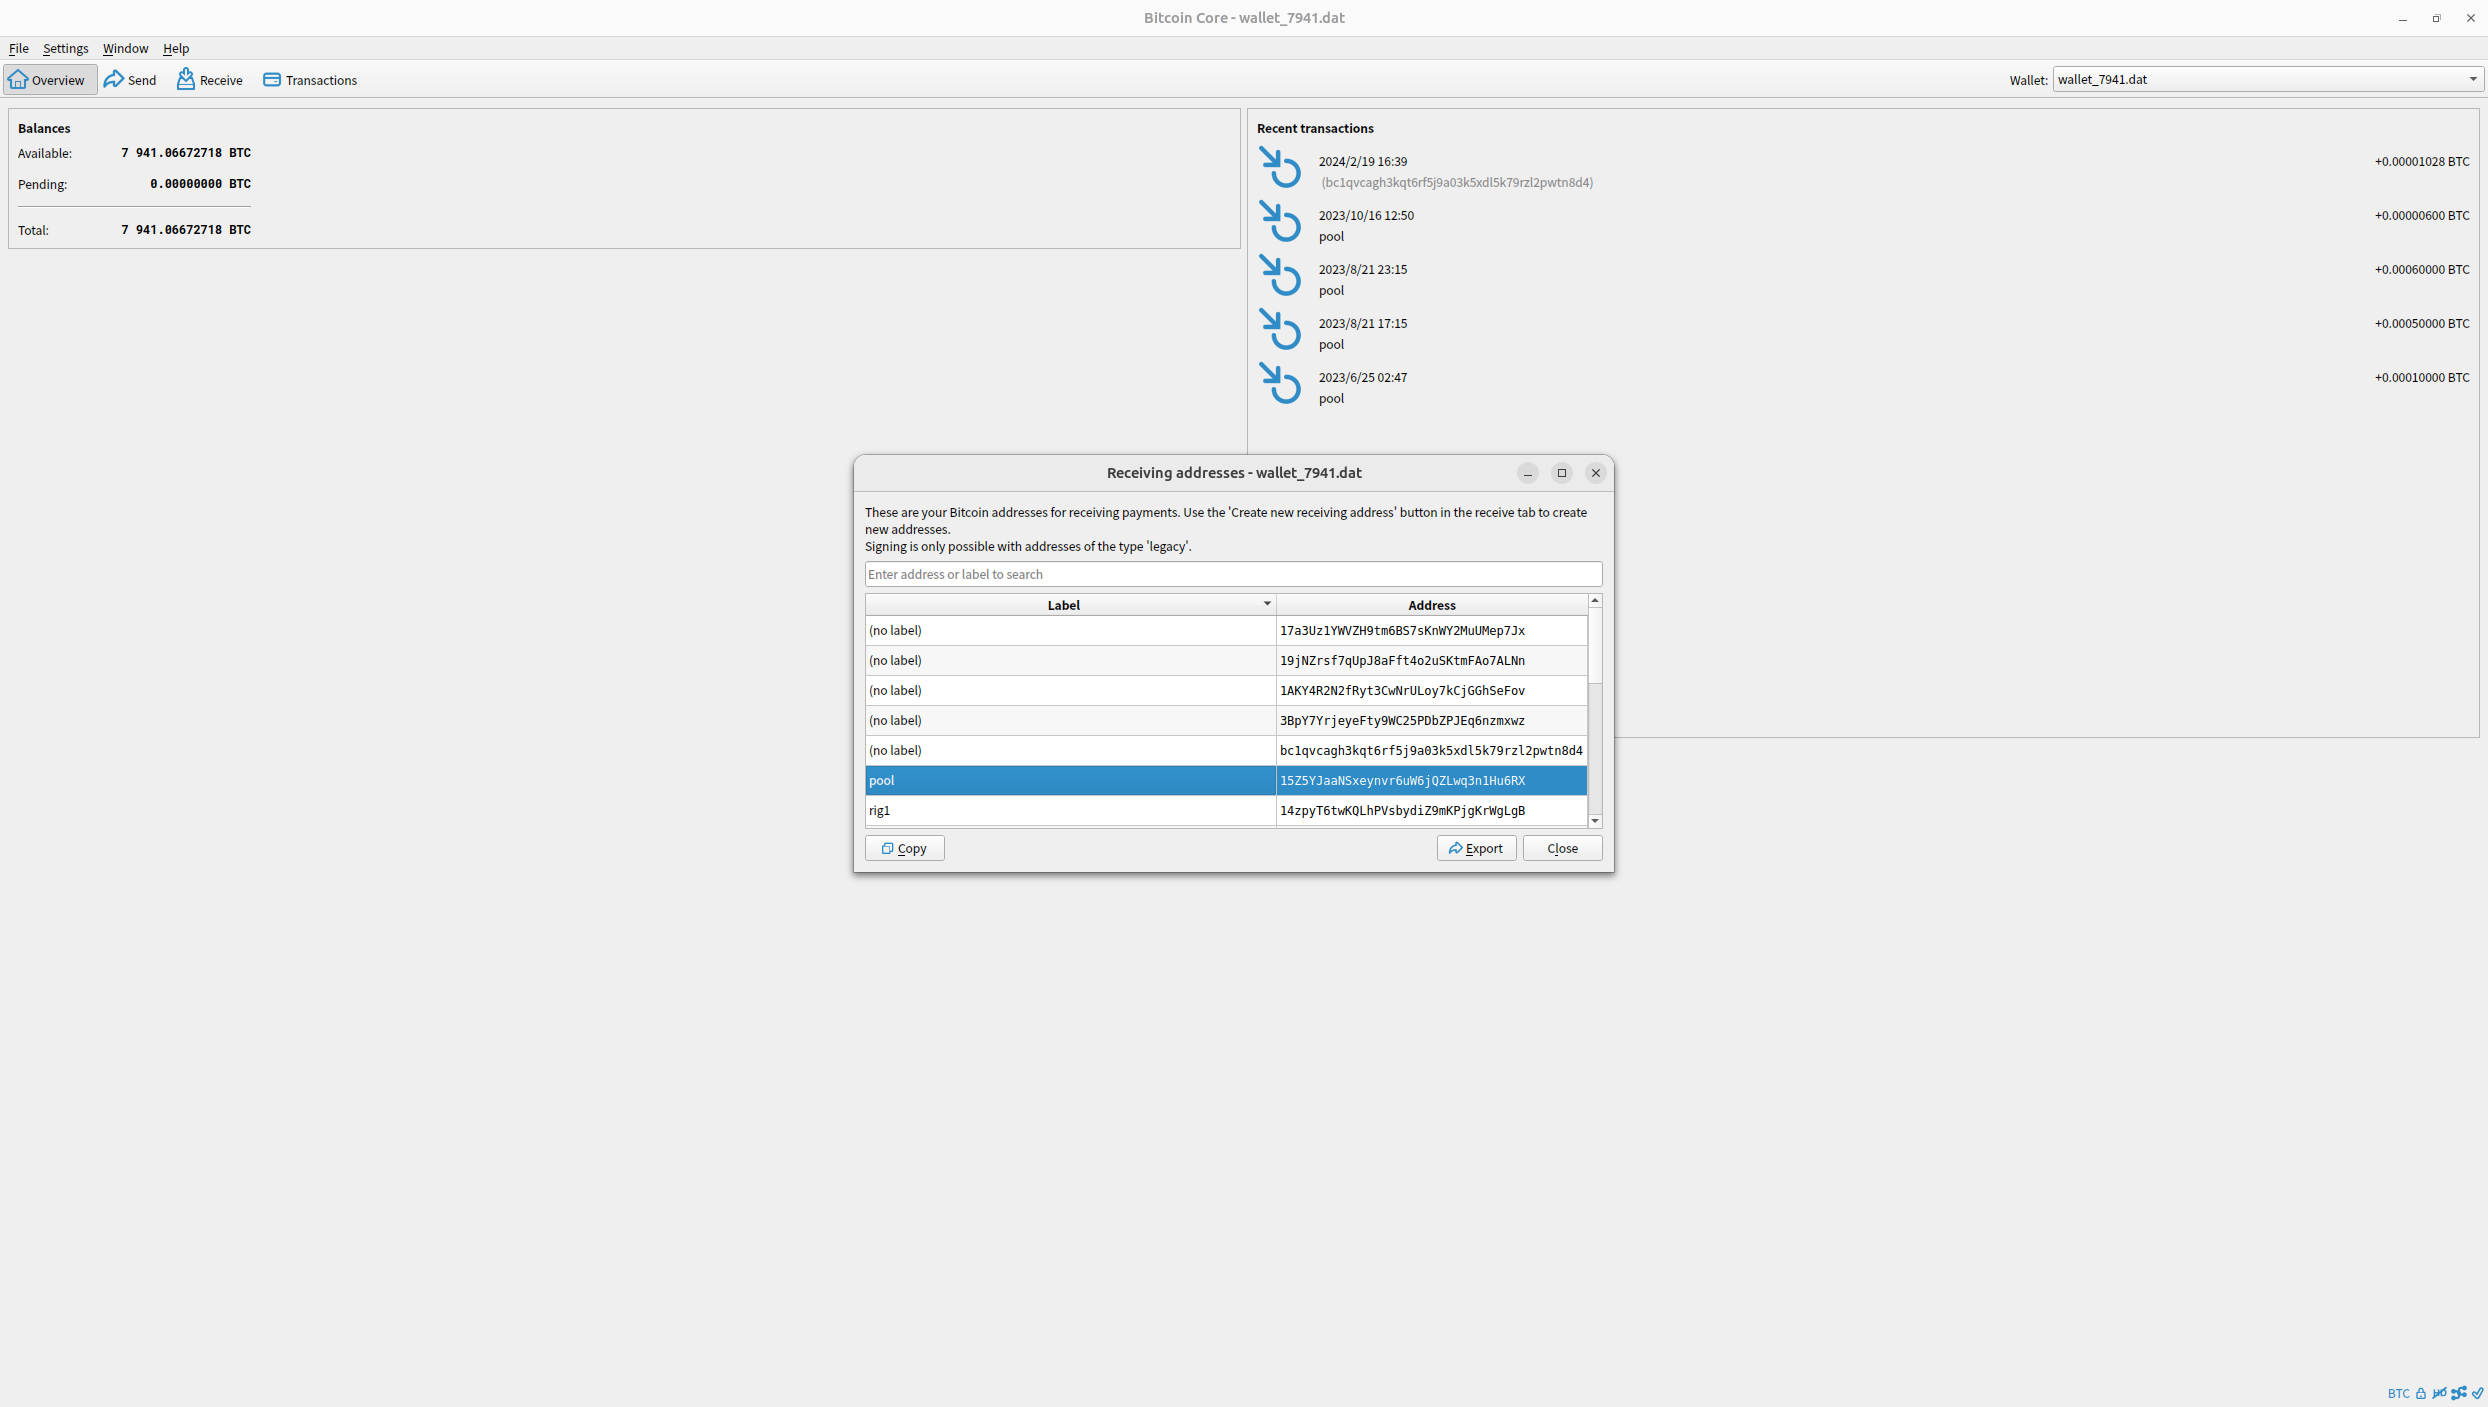Screen dimensions: 2488x1407
Task: Close the Receiving addresses dialog via X
Action: tap(1595, 473)
